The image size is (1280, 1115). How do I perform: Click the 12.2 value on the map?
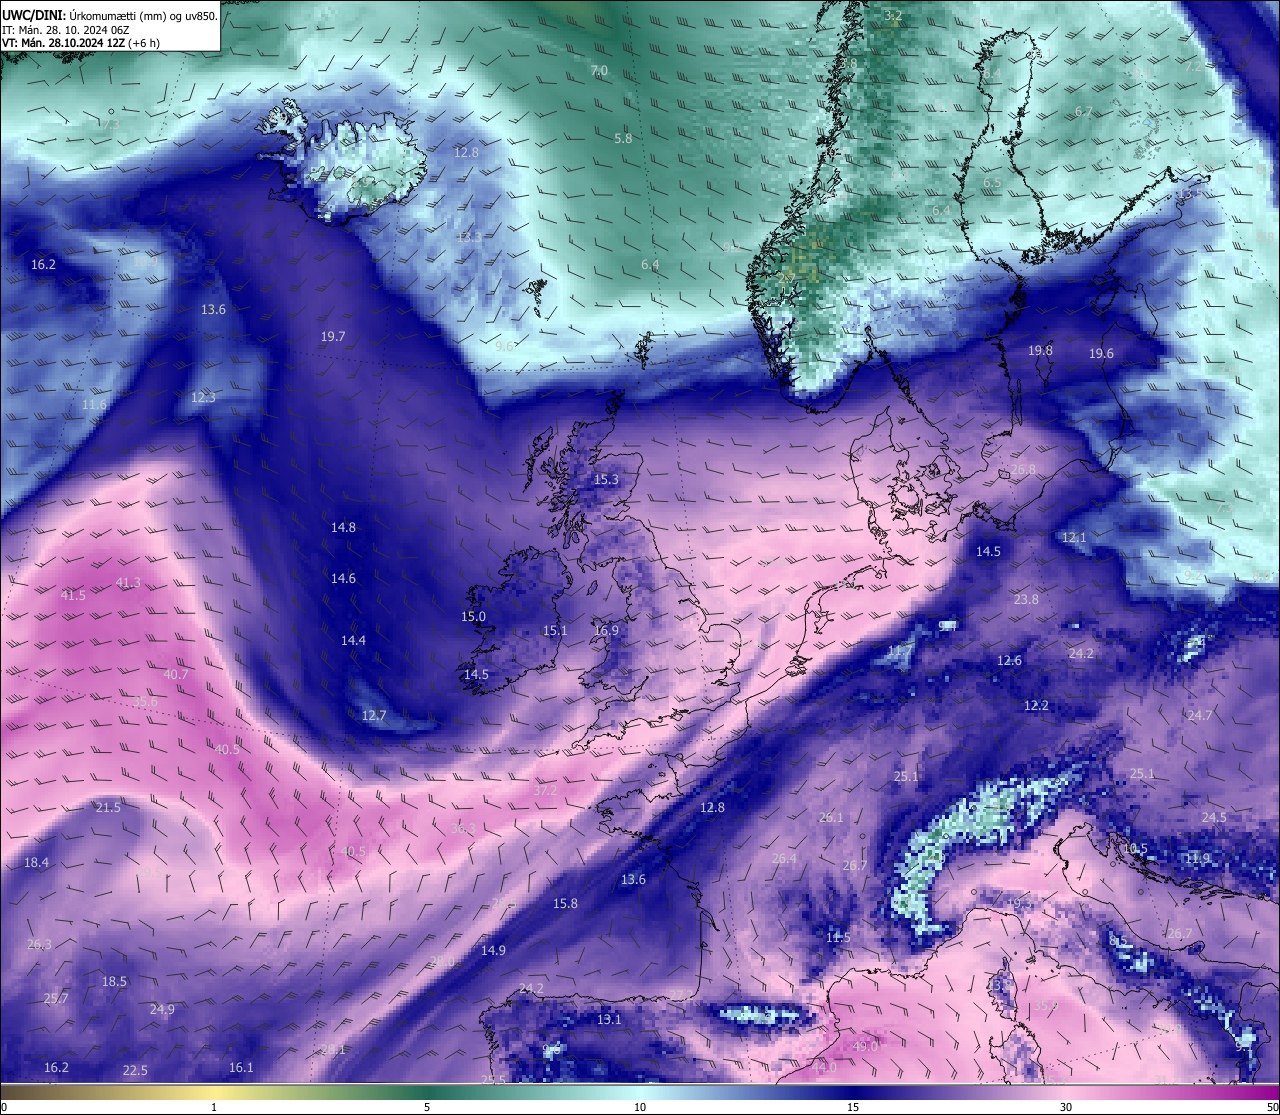[1036, 706]
